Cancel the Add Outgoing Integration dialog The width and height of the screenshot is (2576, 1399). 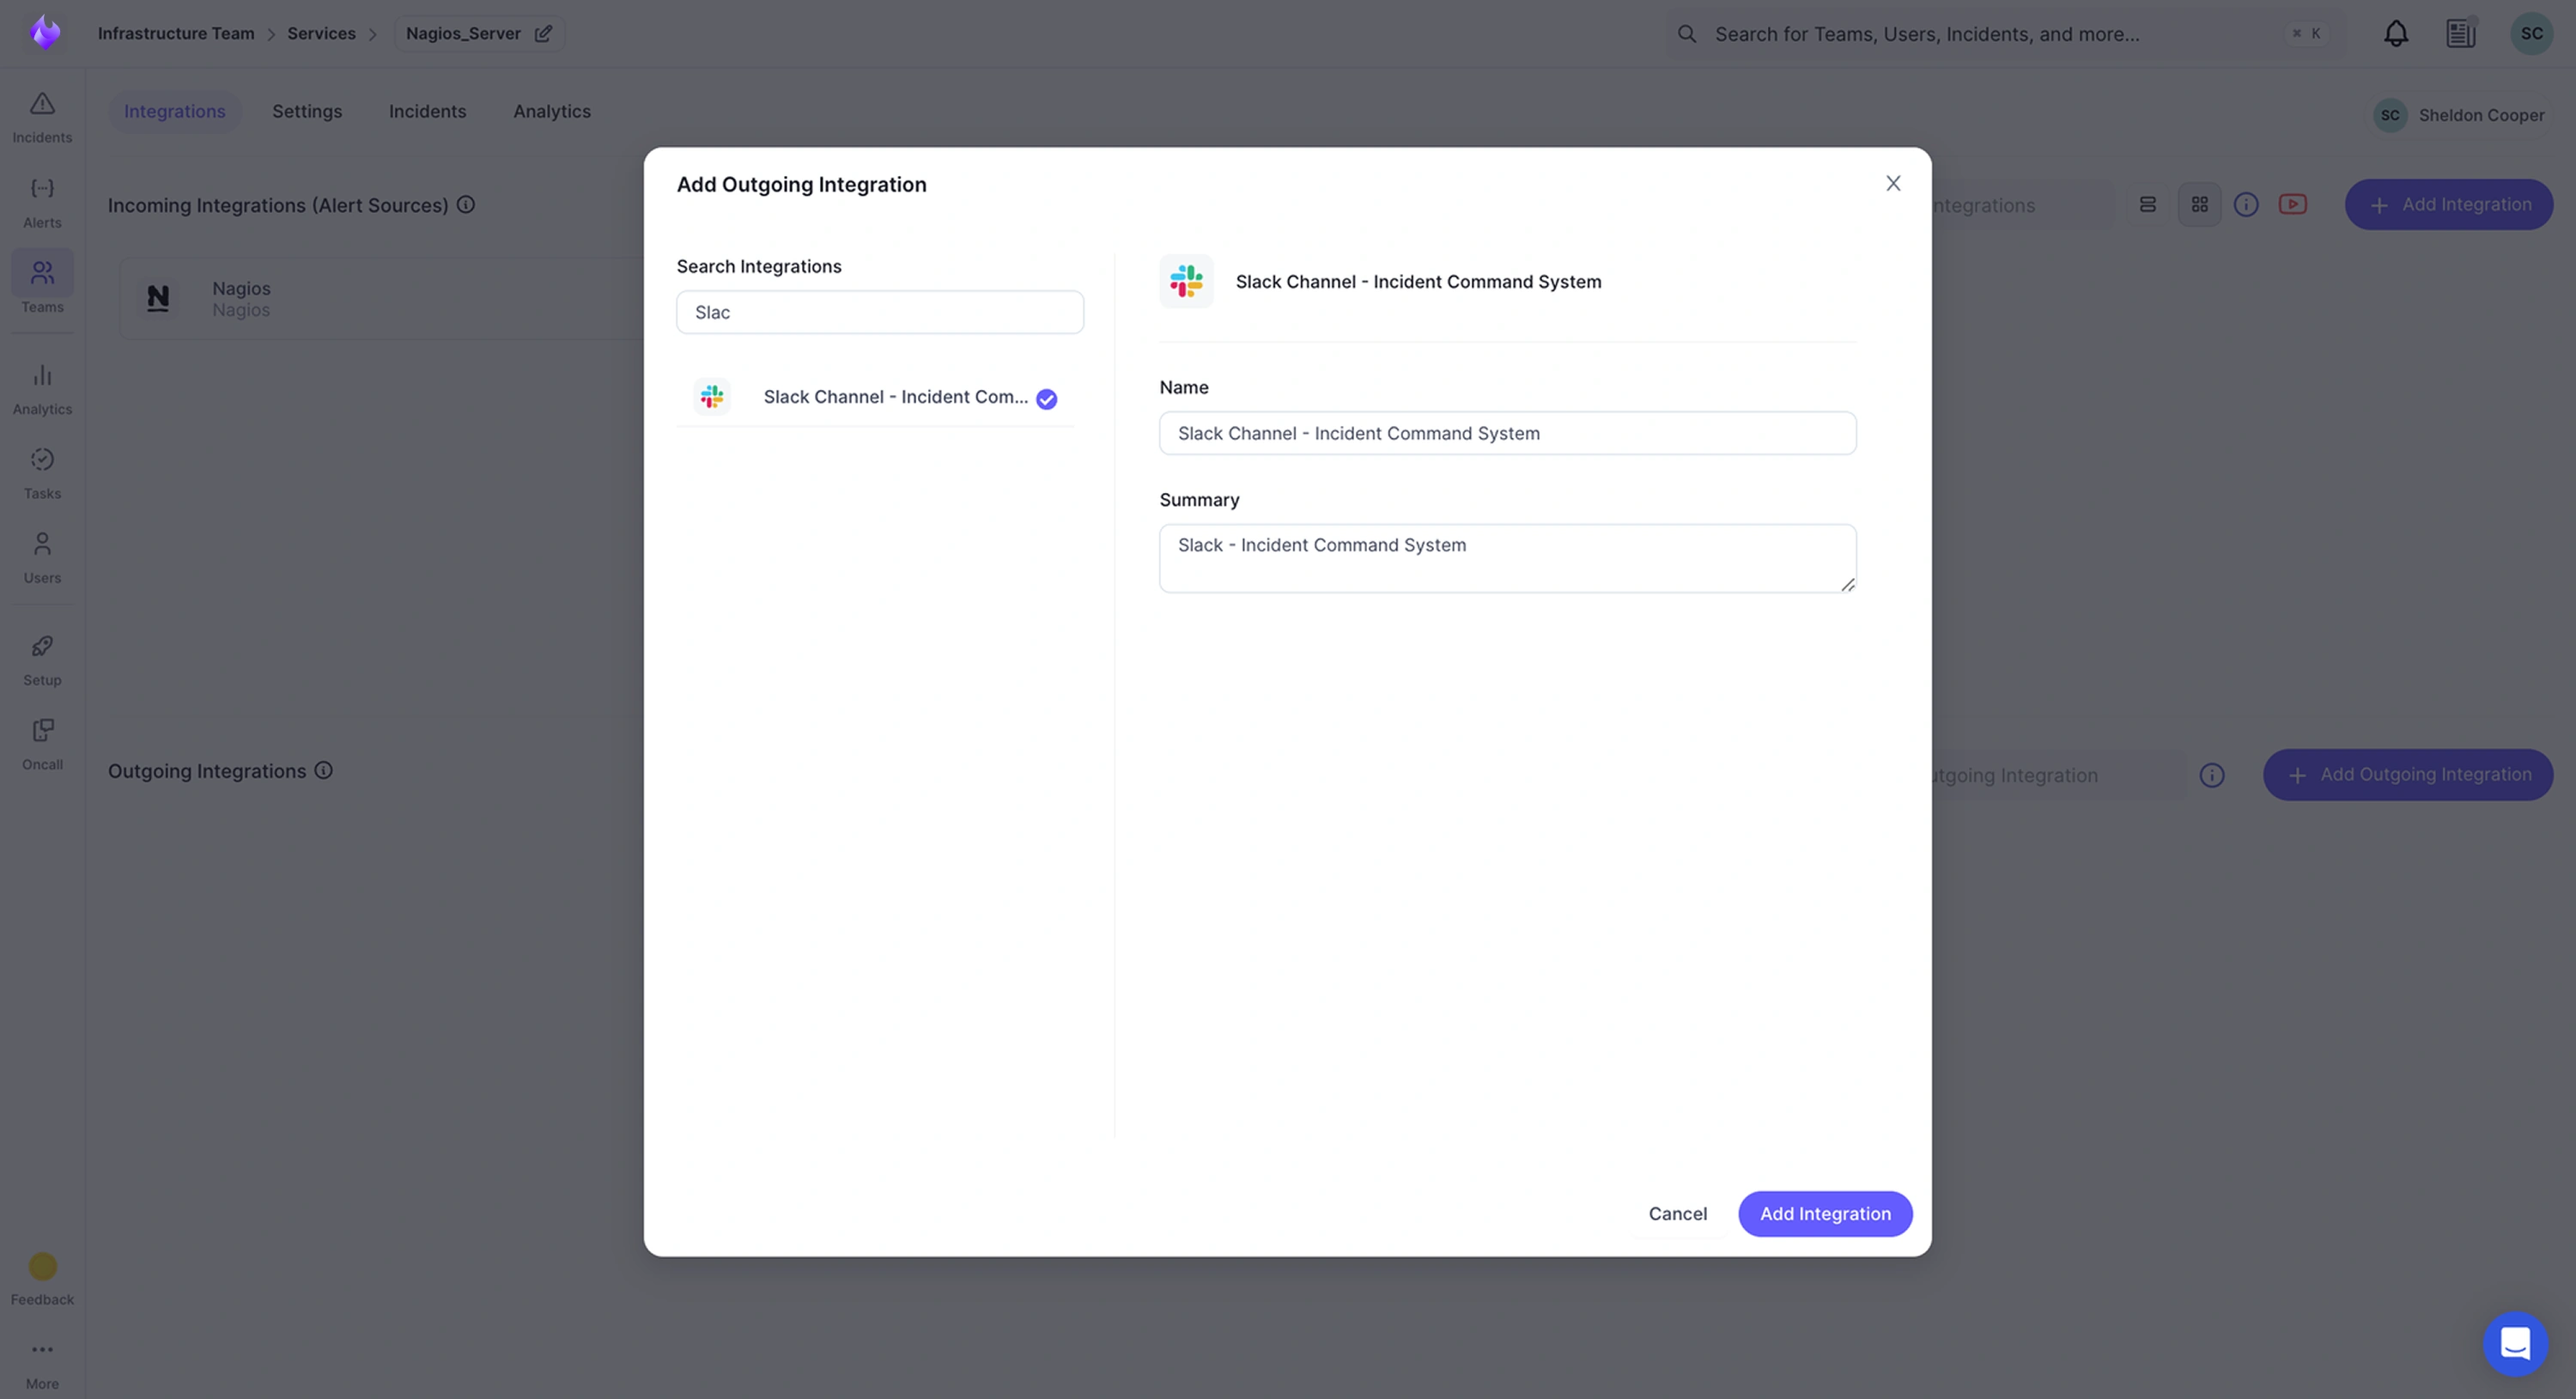pyautogui.click(x=1677, y=1213)
